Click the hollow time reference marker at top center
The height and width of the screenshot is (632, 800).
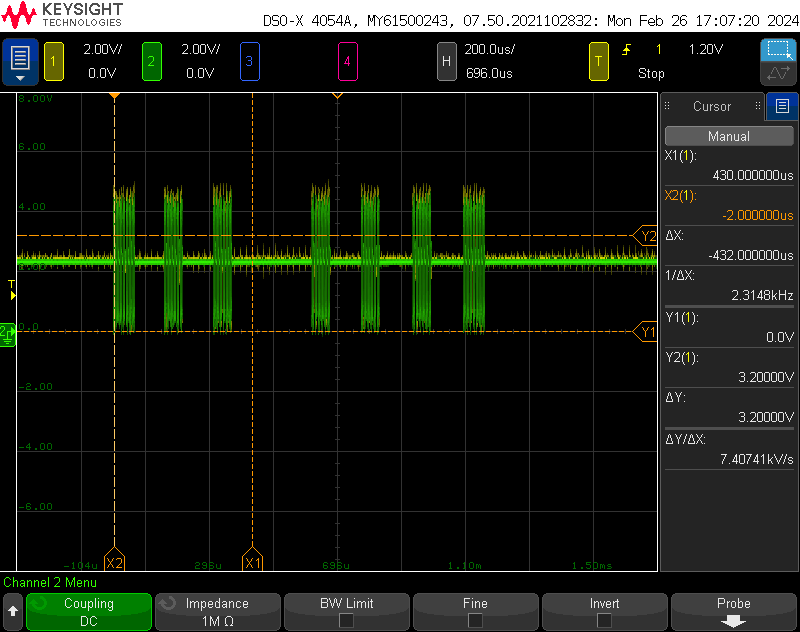click(x=337, y=95)
